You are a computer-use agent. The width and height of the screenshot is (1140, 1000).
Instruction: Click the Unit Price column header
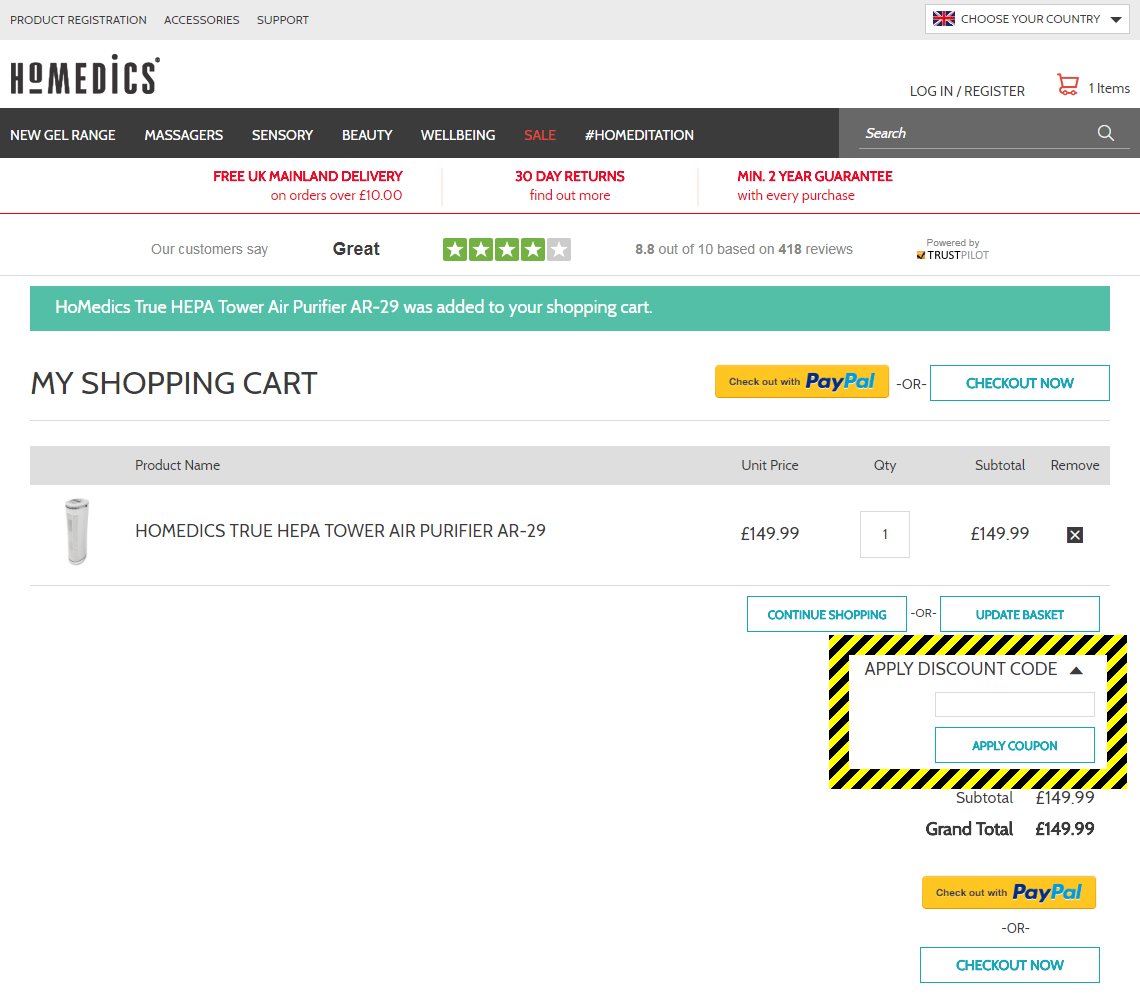click(x=769, y=465)
